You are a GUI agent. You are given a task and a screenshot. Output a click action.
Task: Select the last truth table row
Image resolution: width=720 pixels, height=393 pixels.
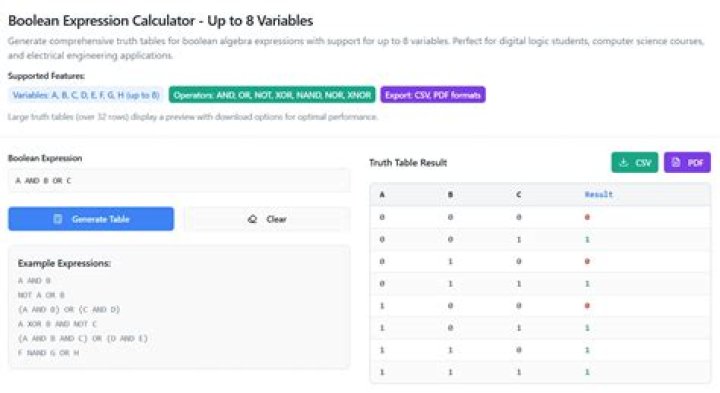pyautogui.click(x=540, y=372)
